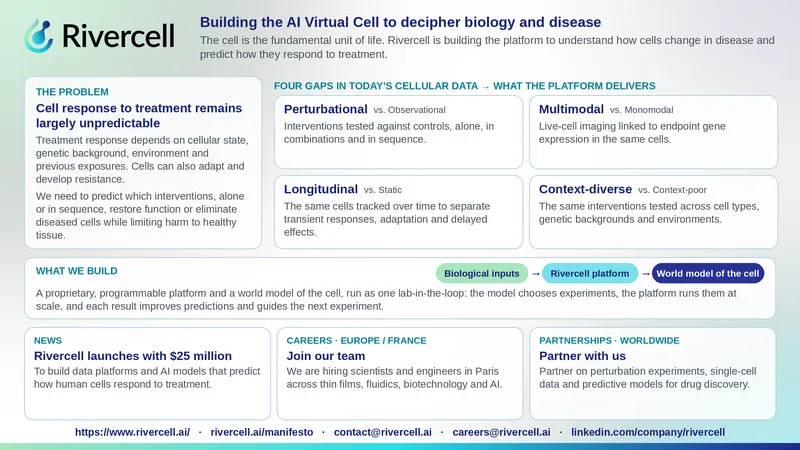Click 'Rivercell launches with $25 million' headline

133,356
